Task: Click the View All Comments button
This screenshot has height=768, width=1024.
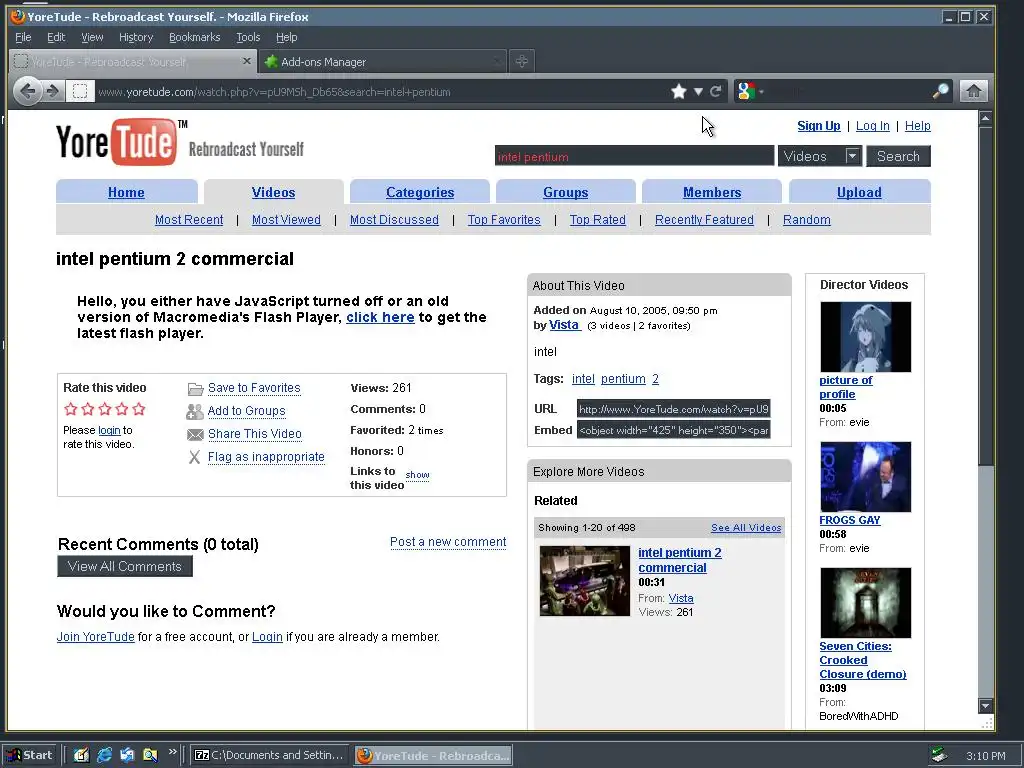Action: tap(125, 566)
